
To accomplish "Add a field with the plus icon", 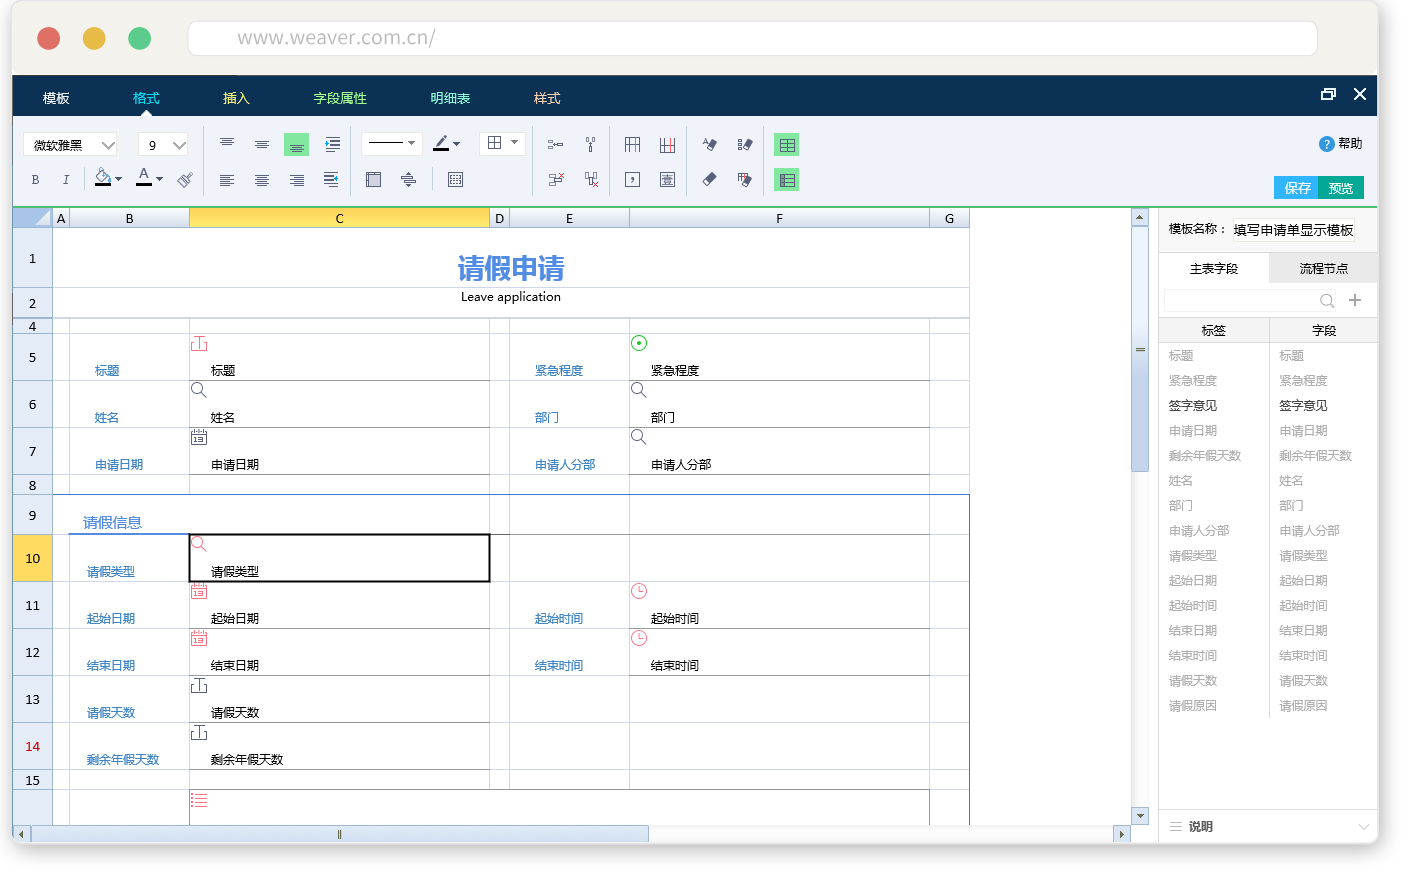I will (x=1355, y=300).
